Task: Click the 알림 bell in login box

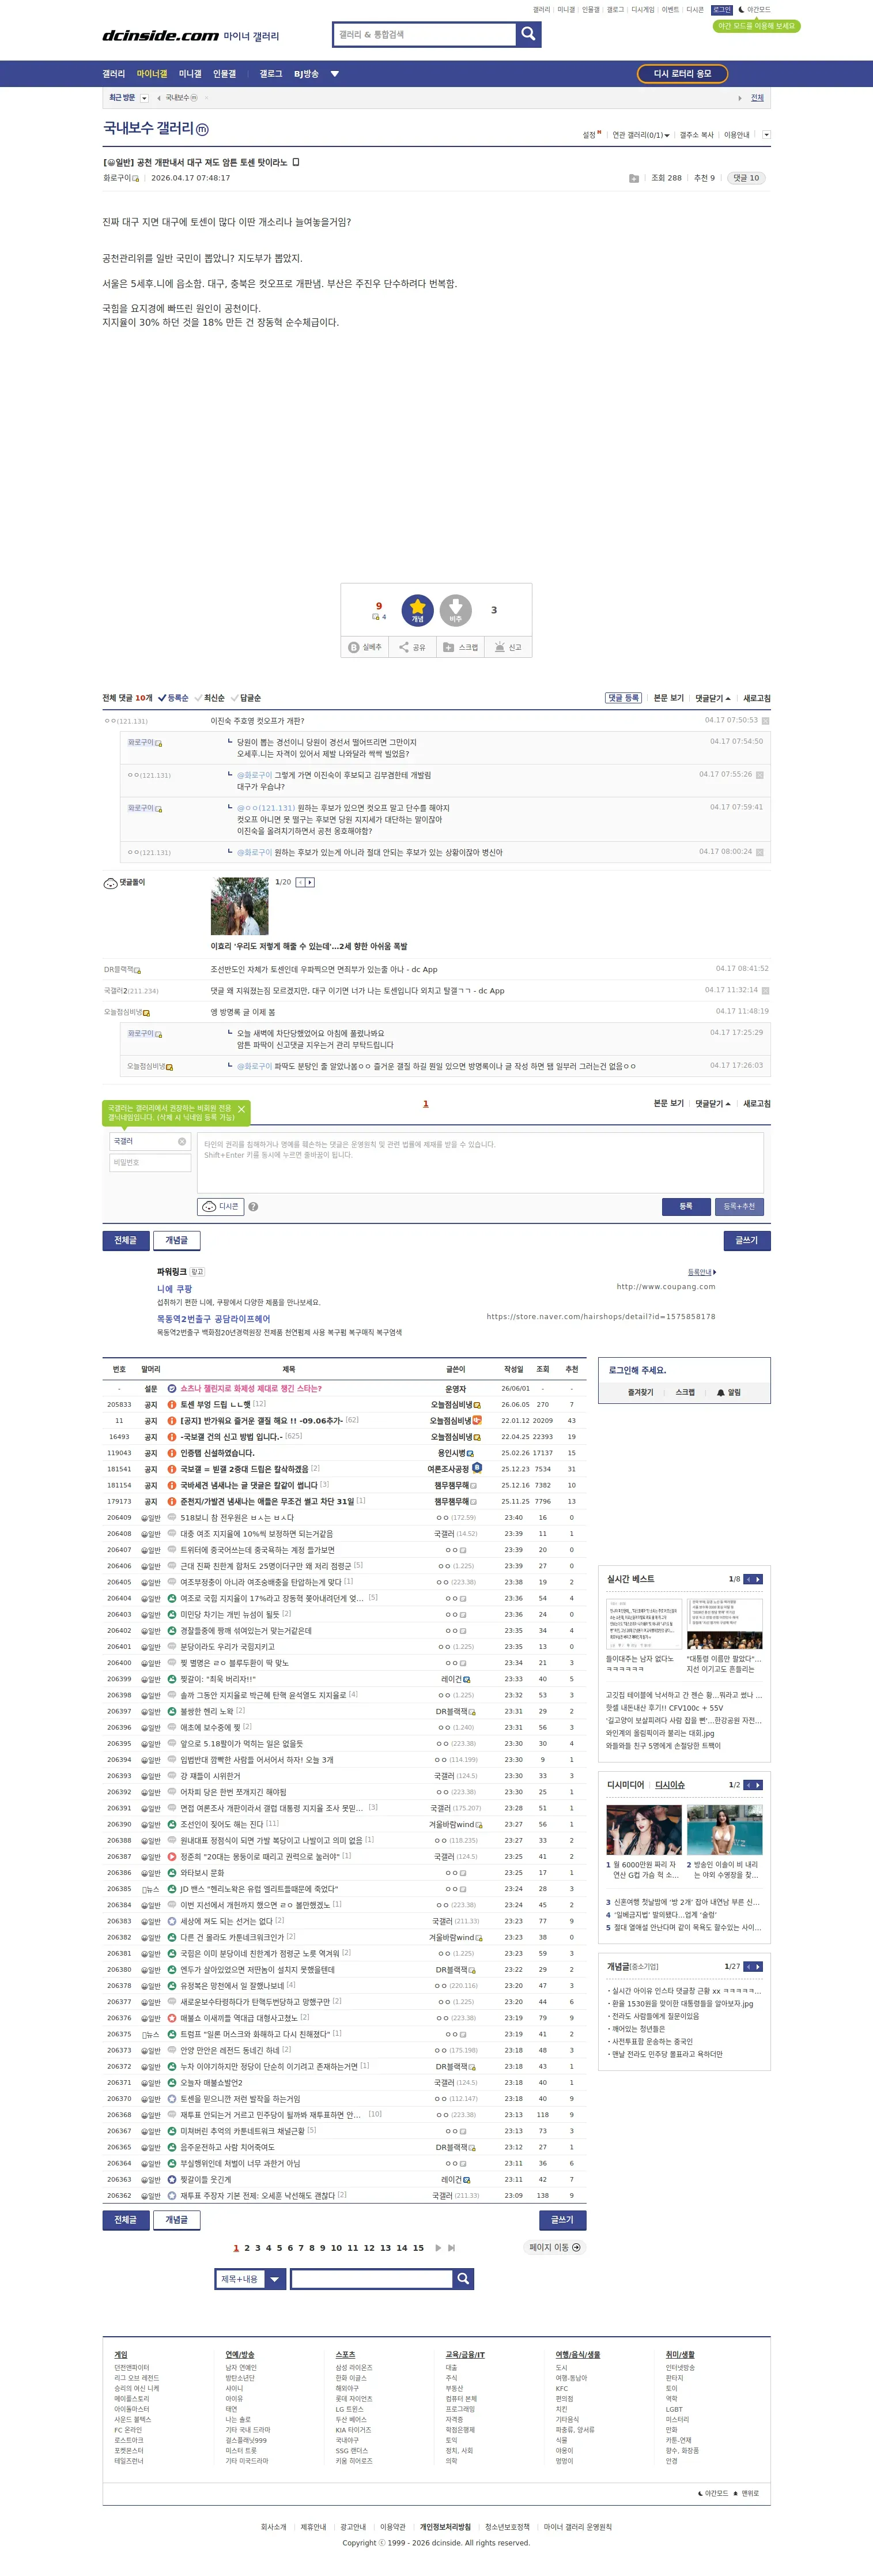Action: pos(728,1392)
